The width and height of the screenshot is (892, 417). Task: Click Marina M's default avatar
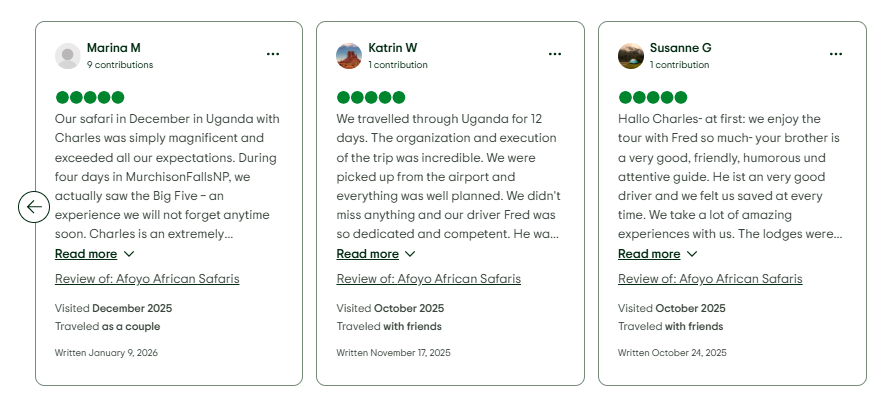(68, 56)
